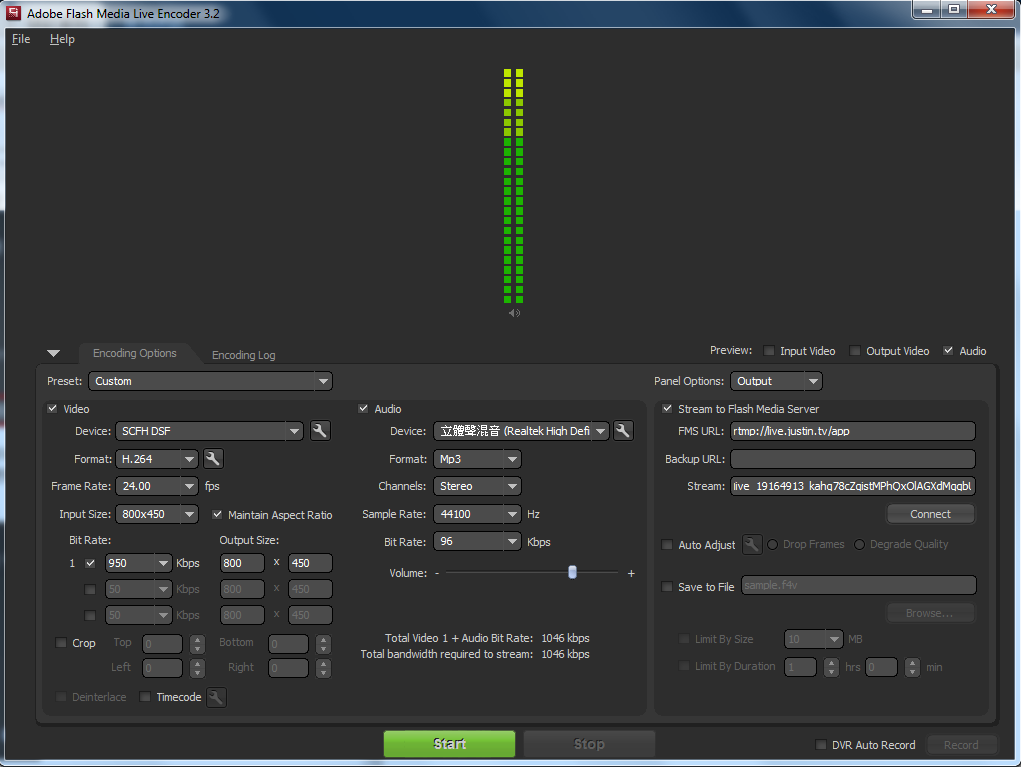The width and height of the screenshot is (1021, 767).
Task: Enable the Input Video preview checkbox
Action: (769, 351)
